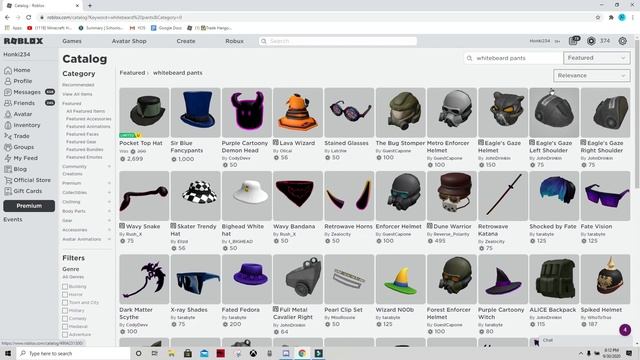Bookmark this page with the star icon
This screenshot has width=640, height=360.
[x=598, y=18]
